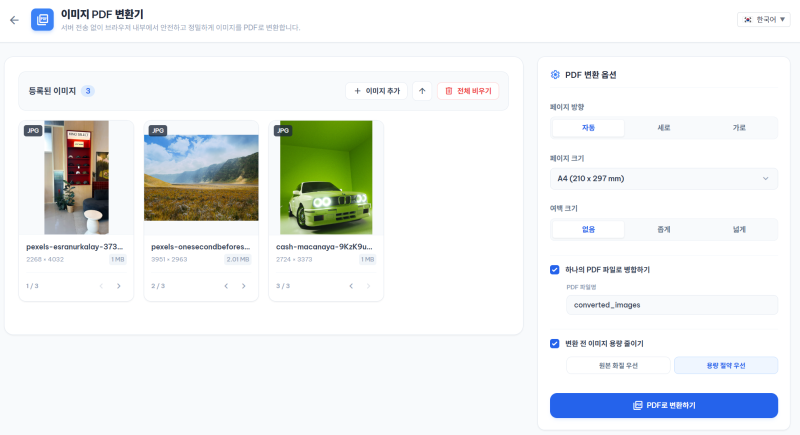Move image 1/3 right with next arrow
Screen dimensions: 800x435
[119, 286]
